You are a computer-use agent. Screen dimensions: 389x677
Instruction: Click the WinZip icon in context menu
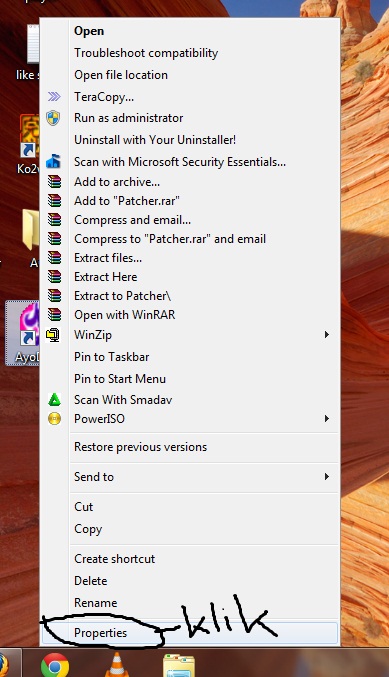[54, 335]
